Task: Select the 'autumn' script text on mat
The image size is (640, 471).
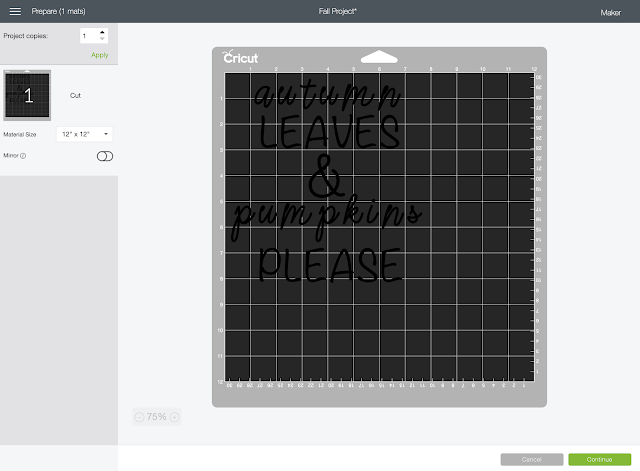Action: [x=327, y=95]
